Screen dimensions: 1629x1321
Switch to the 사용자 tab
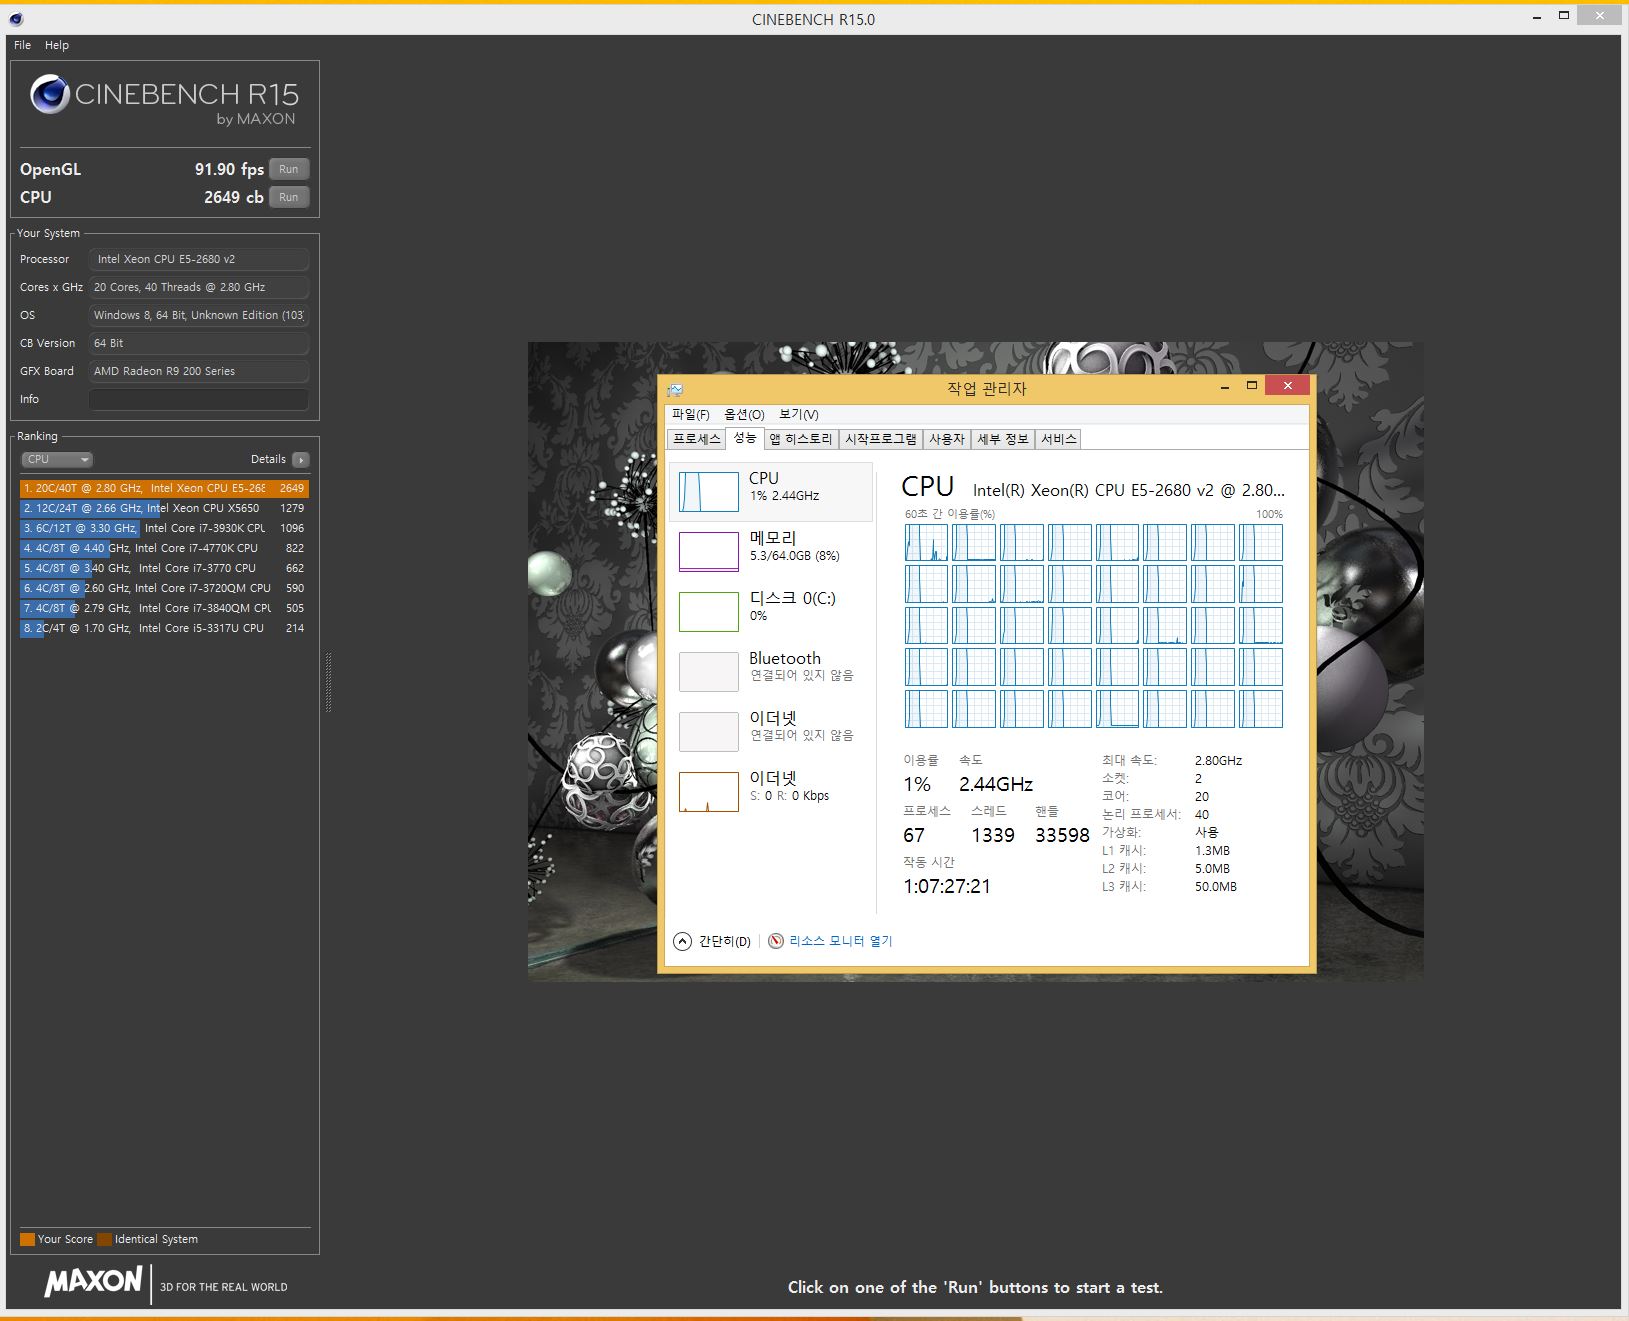coord(947,439)
